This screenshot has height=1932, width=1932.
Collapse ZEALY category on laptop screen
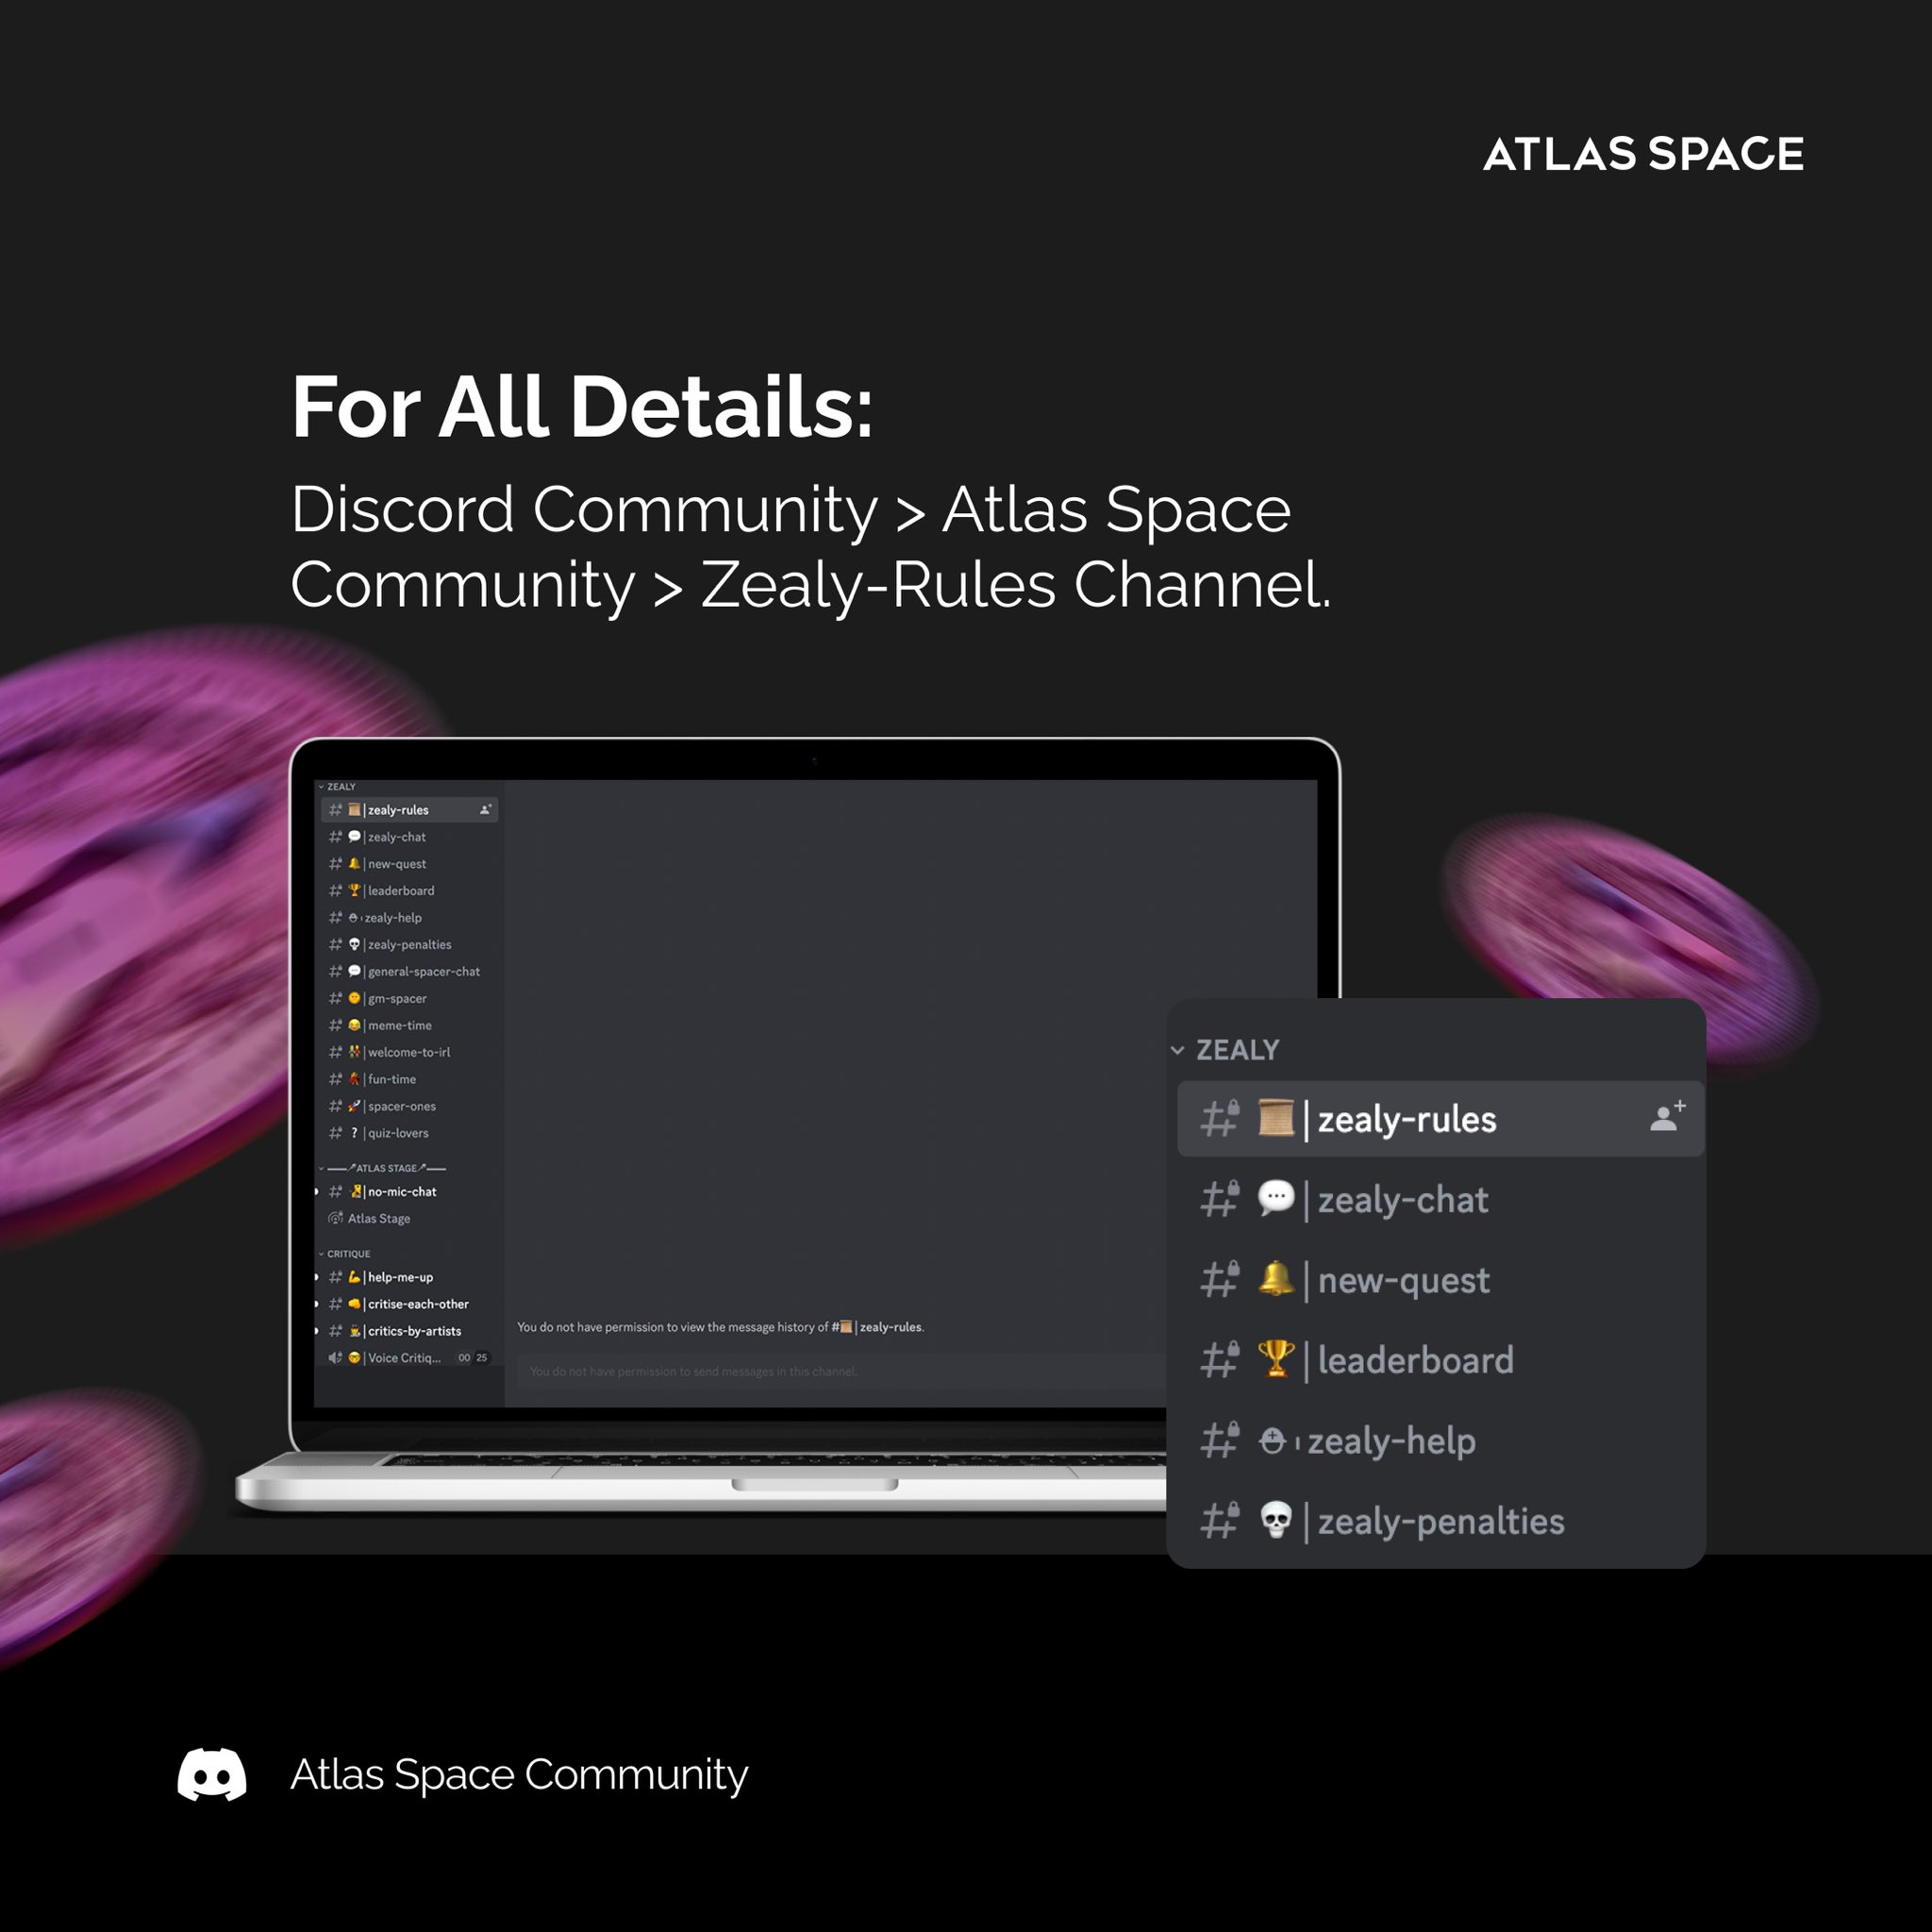(321, 787)
